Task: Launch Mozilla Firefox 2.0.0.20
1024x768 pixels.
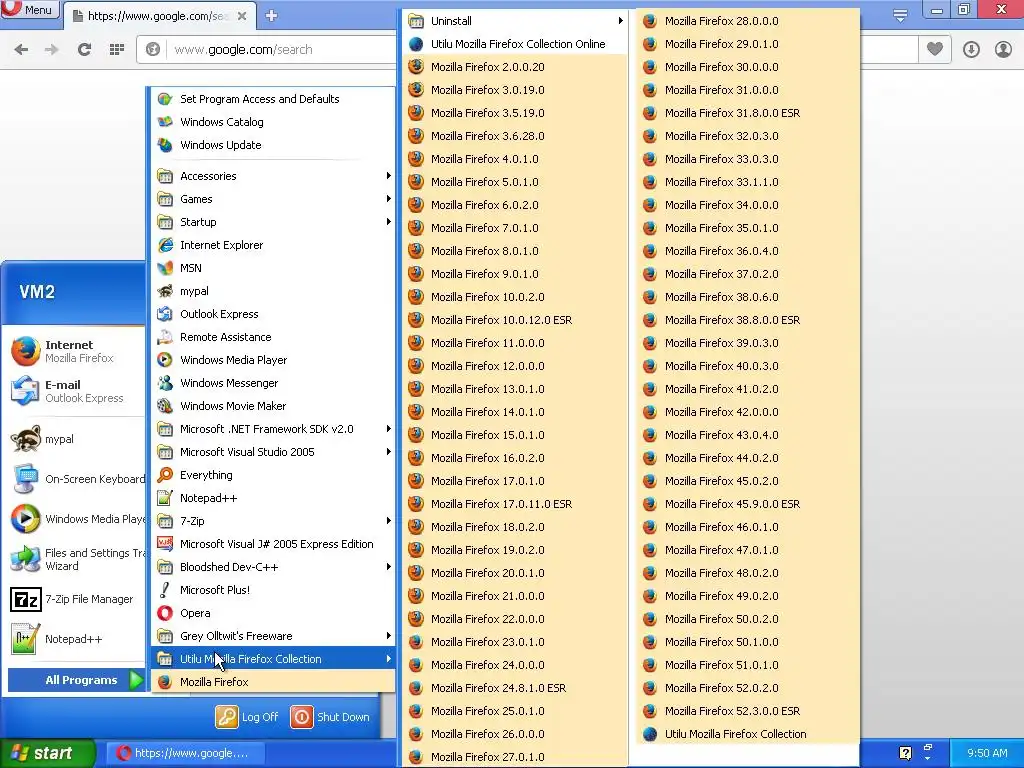Action: point(515,67)
